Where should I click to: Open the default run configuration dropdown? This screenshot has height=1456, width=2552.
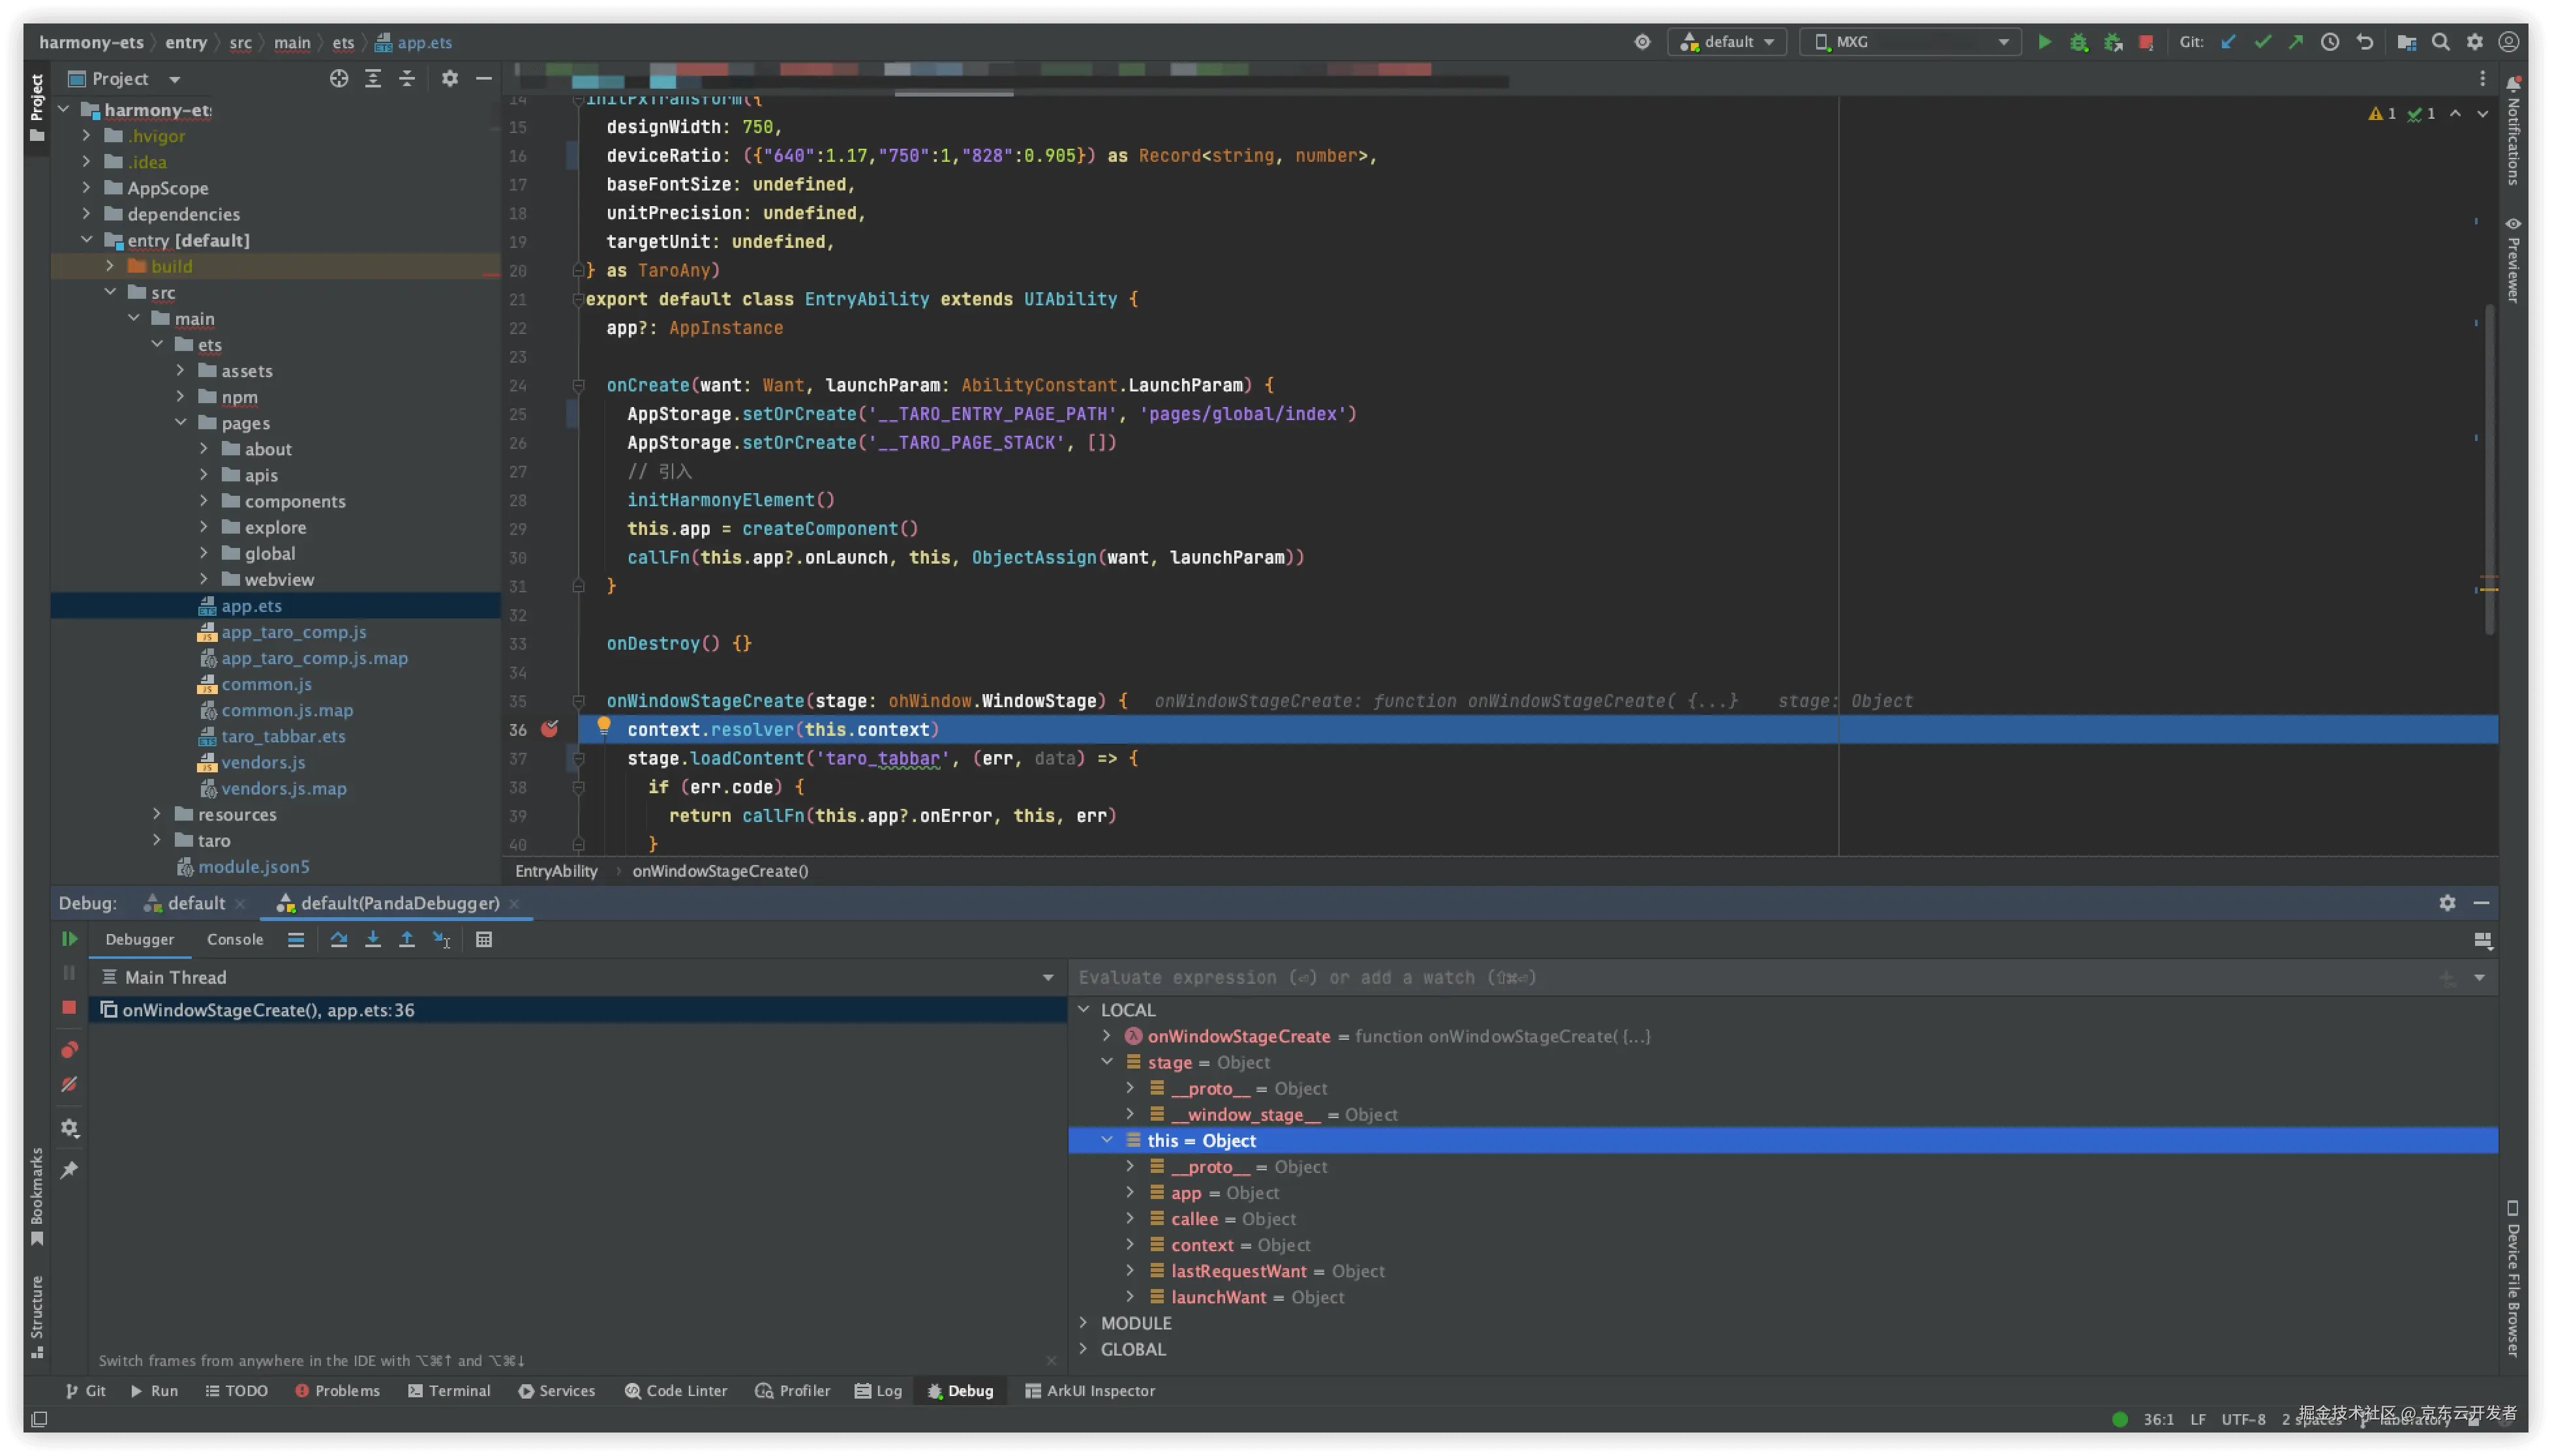tap(1728, 42)
